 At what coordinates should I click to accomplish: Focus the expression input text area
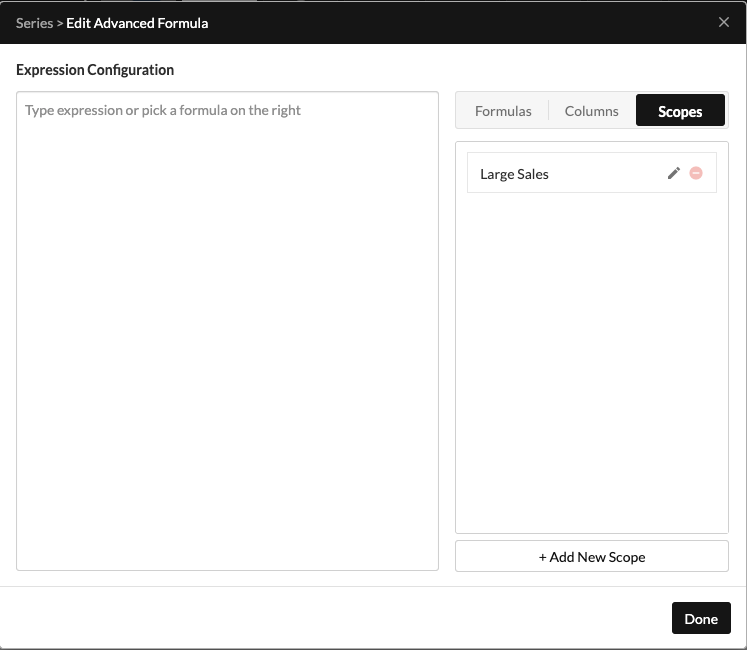[227, 331]
